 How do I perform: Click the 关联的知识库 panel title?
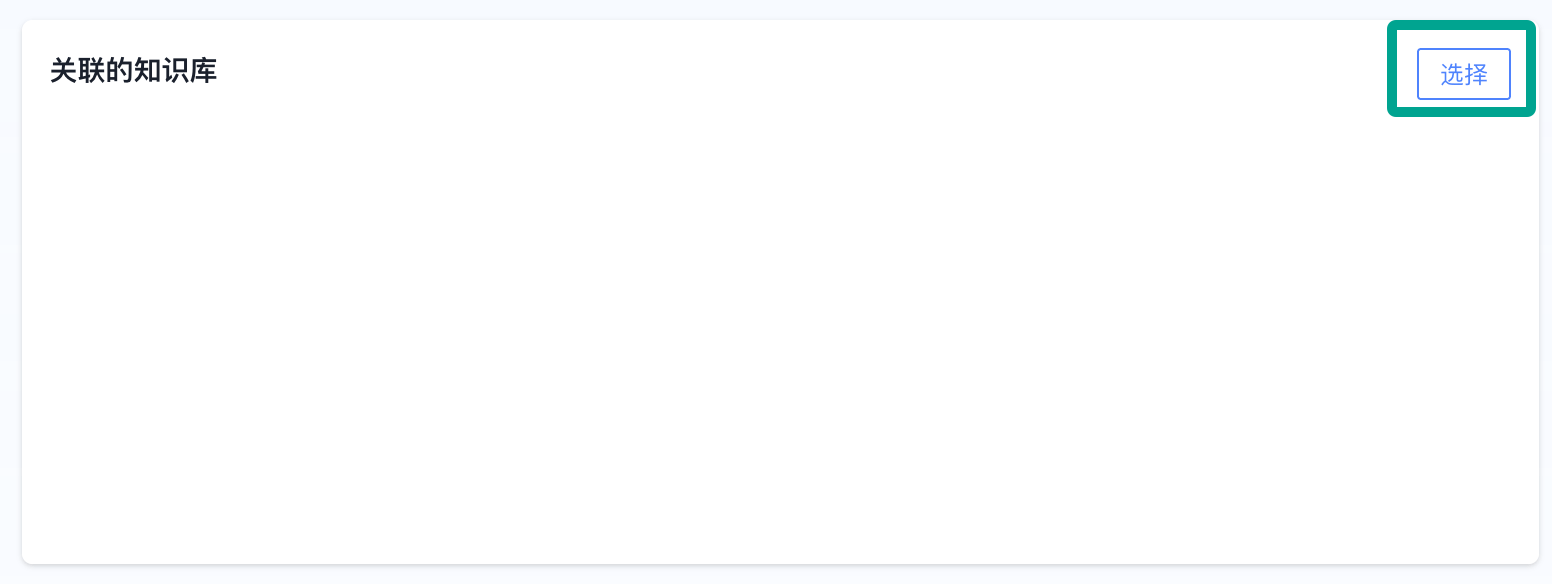click(x=134, y=71)
